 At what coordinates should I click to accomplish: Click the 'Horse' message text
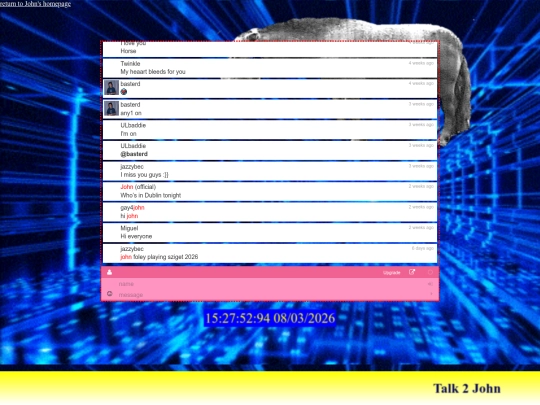coord(128,51)
